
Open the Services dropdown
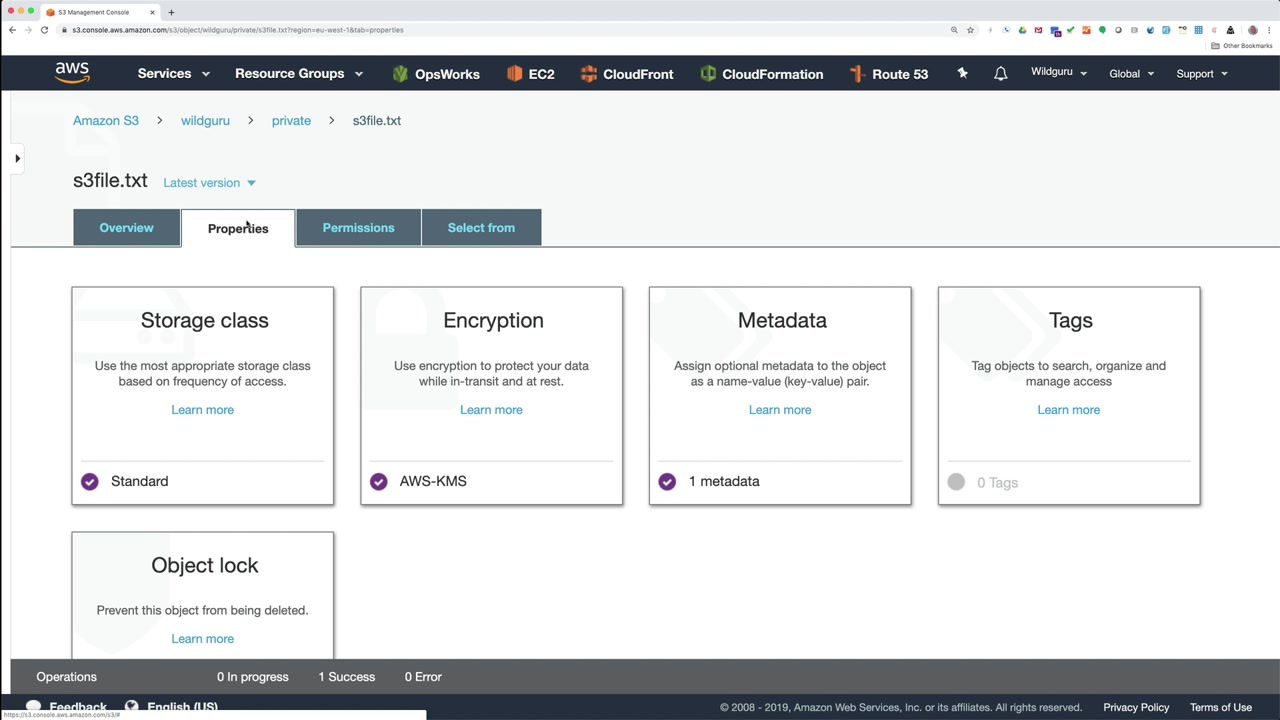pyautogui.click(x=174, y=74)
